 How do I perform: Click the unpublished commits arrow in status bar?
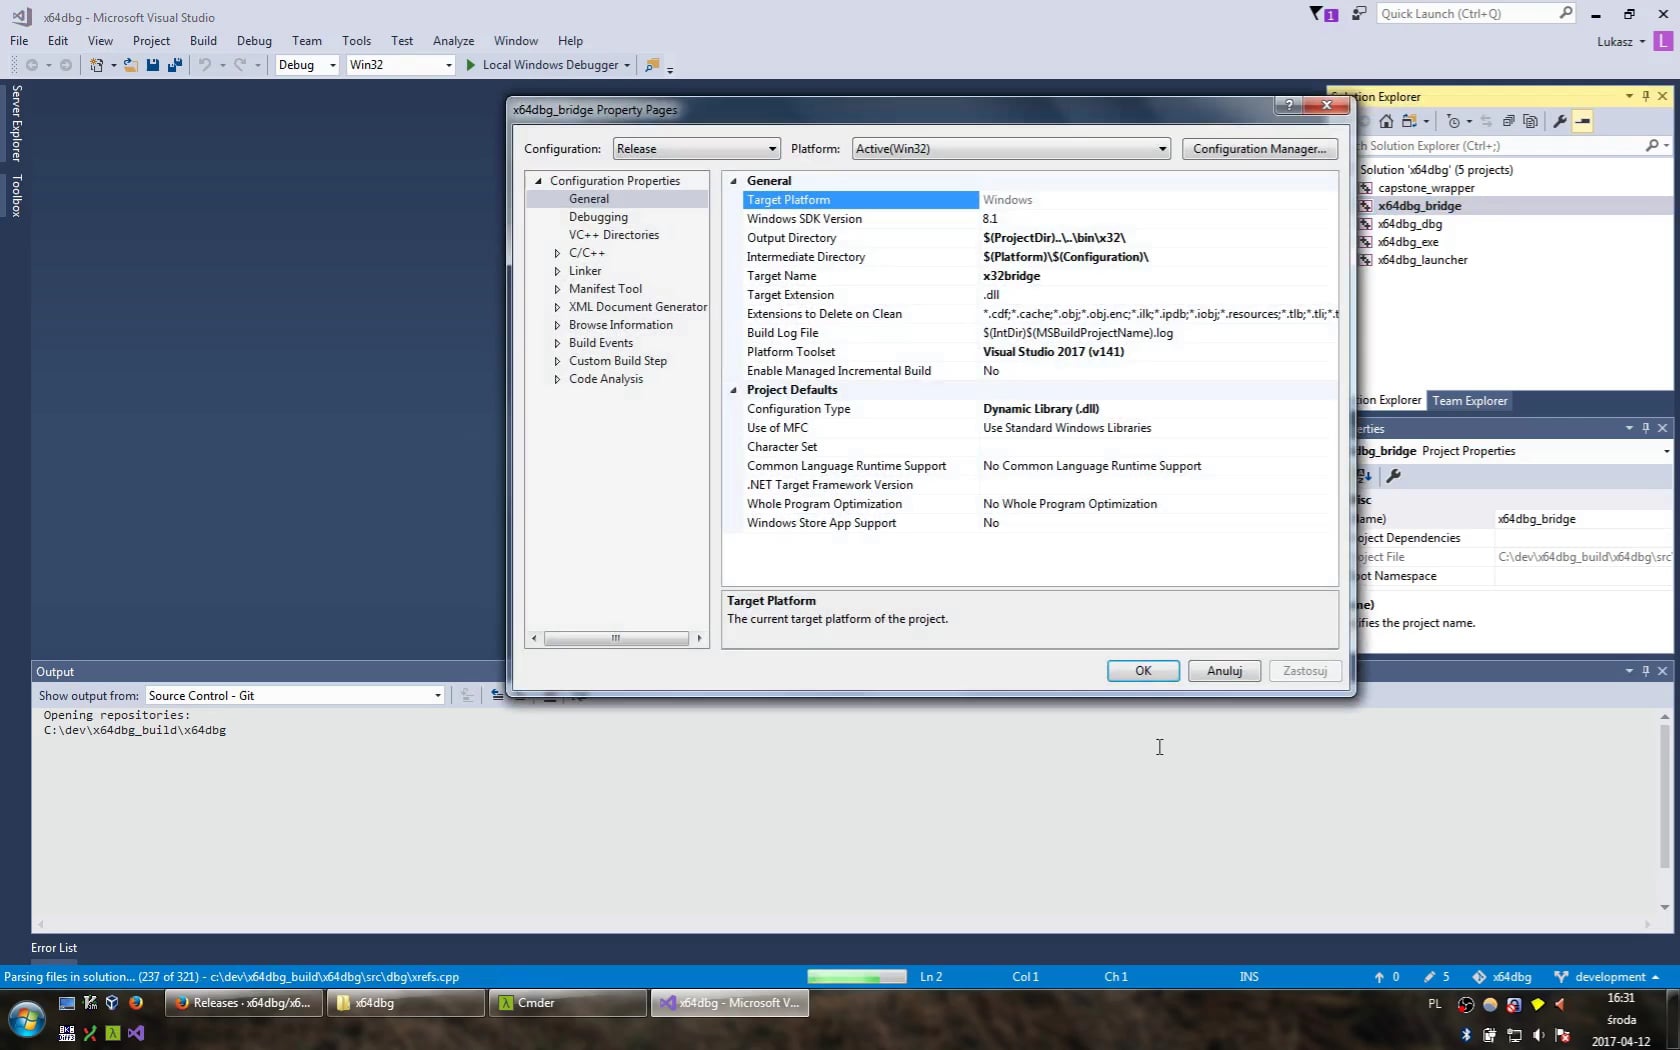pyautogui.click(x=1386, y=977)
